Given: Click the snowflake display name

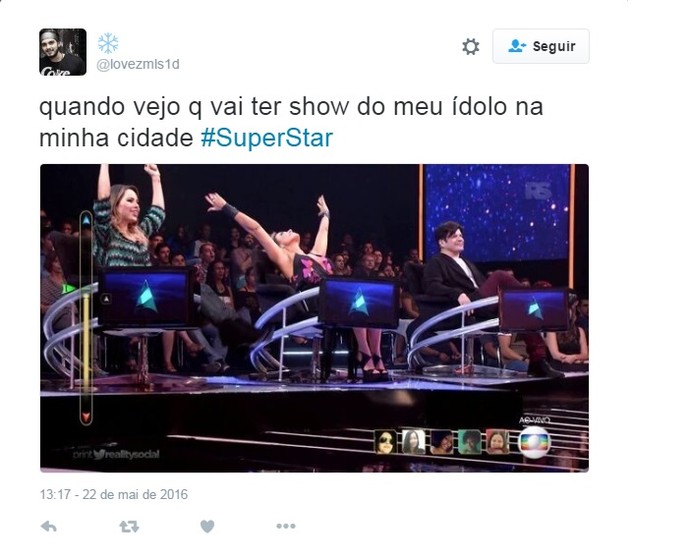Looking at the screenshot, I should 108,43.
